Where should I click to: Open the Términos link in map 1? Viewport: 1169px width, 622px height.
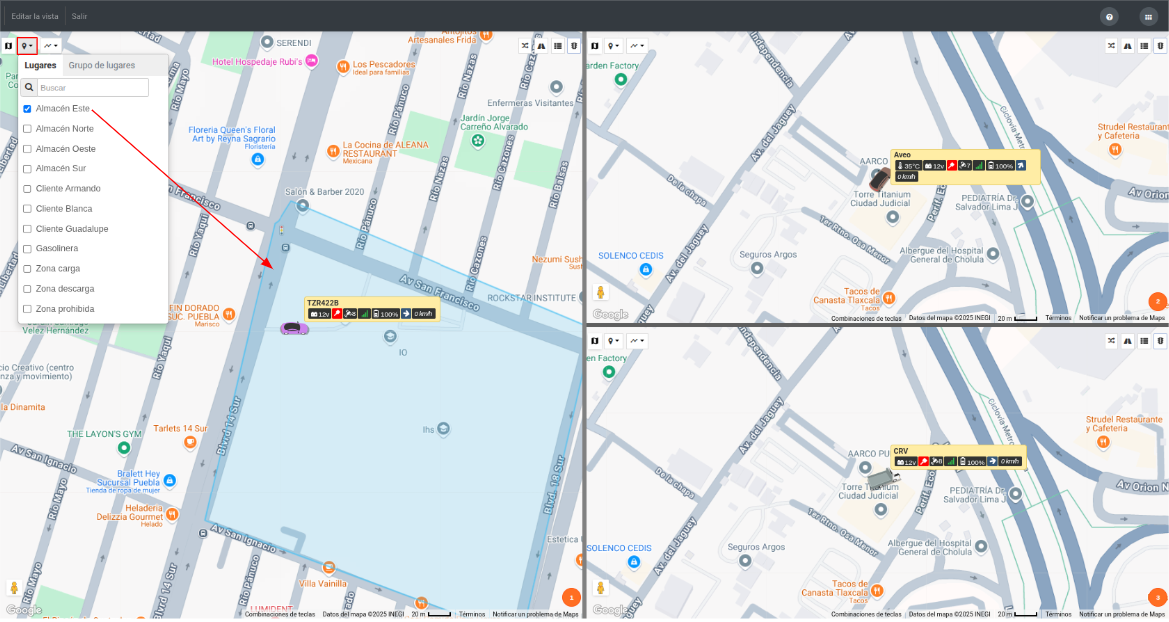pyautogui.click(x=472, y=615)
